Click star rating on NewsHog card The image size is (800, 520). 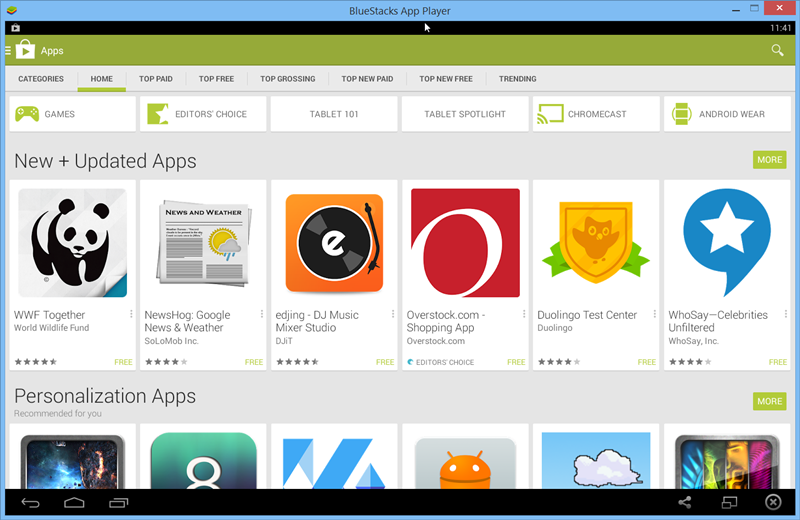click(x=166, y=362)
